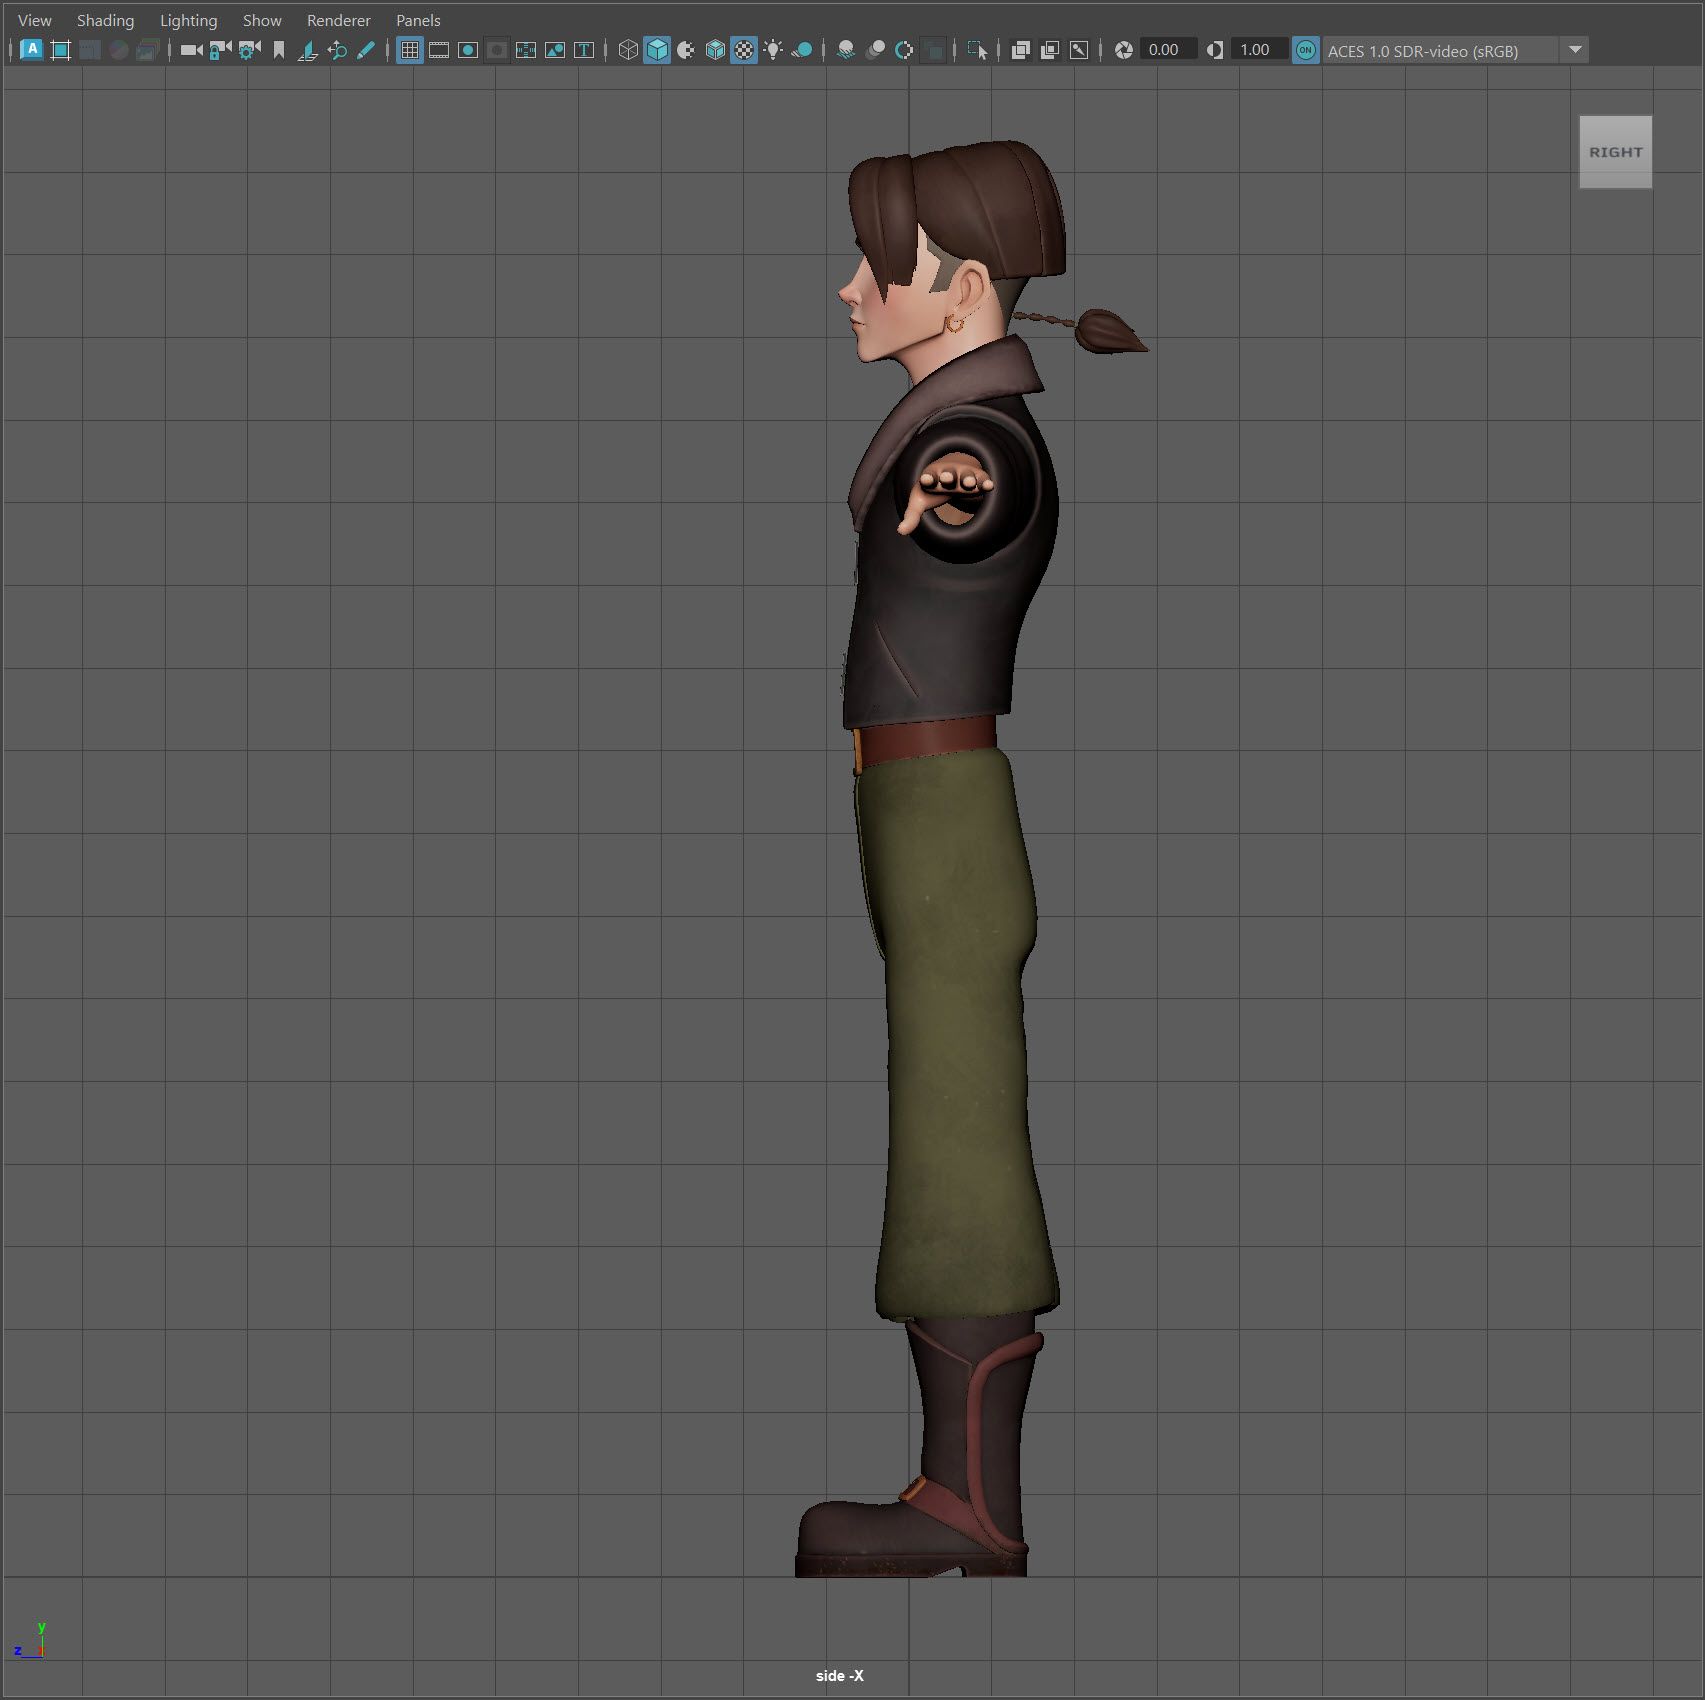Click the crop region render icon

[x=60, y=50]
